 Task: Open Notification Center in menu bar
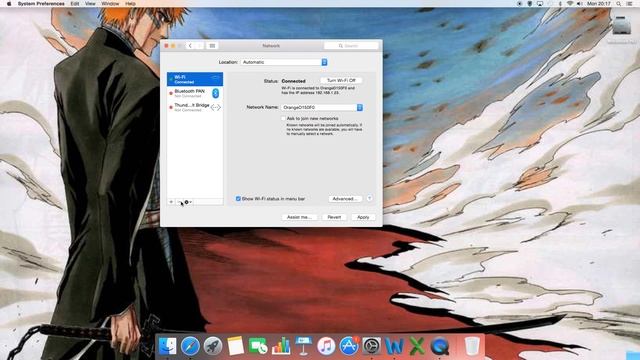[630, 3]
